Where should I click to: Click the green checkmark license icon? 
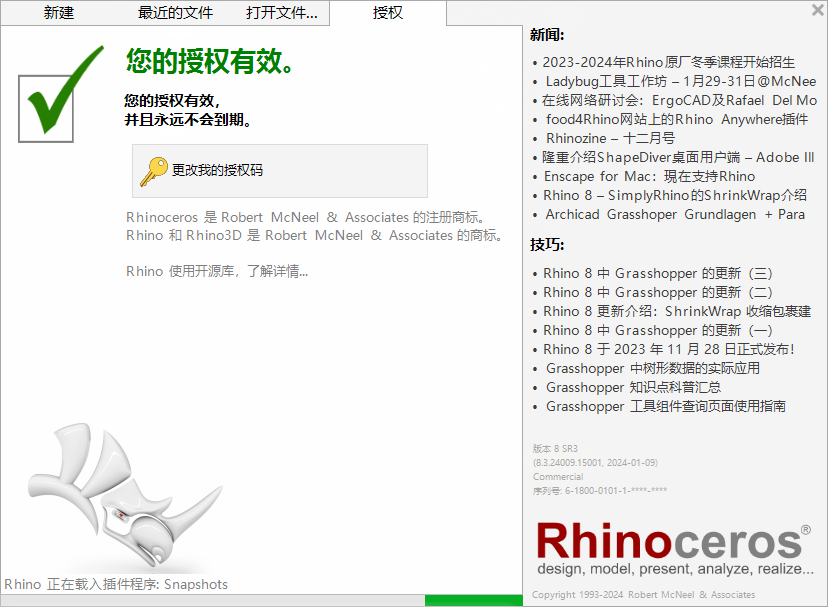[x=60, y=94]
